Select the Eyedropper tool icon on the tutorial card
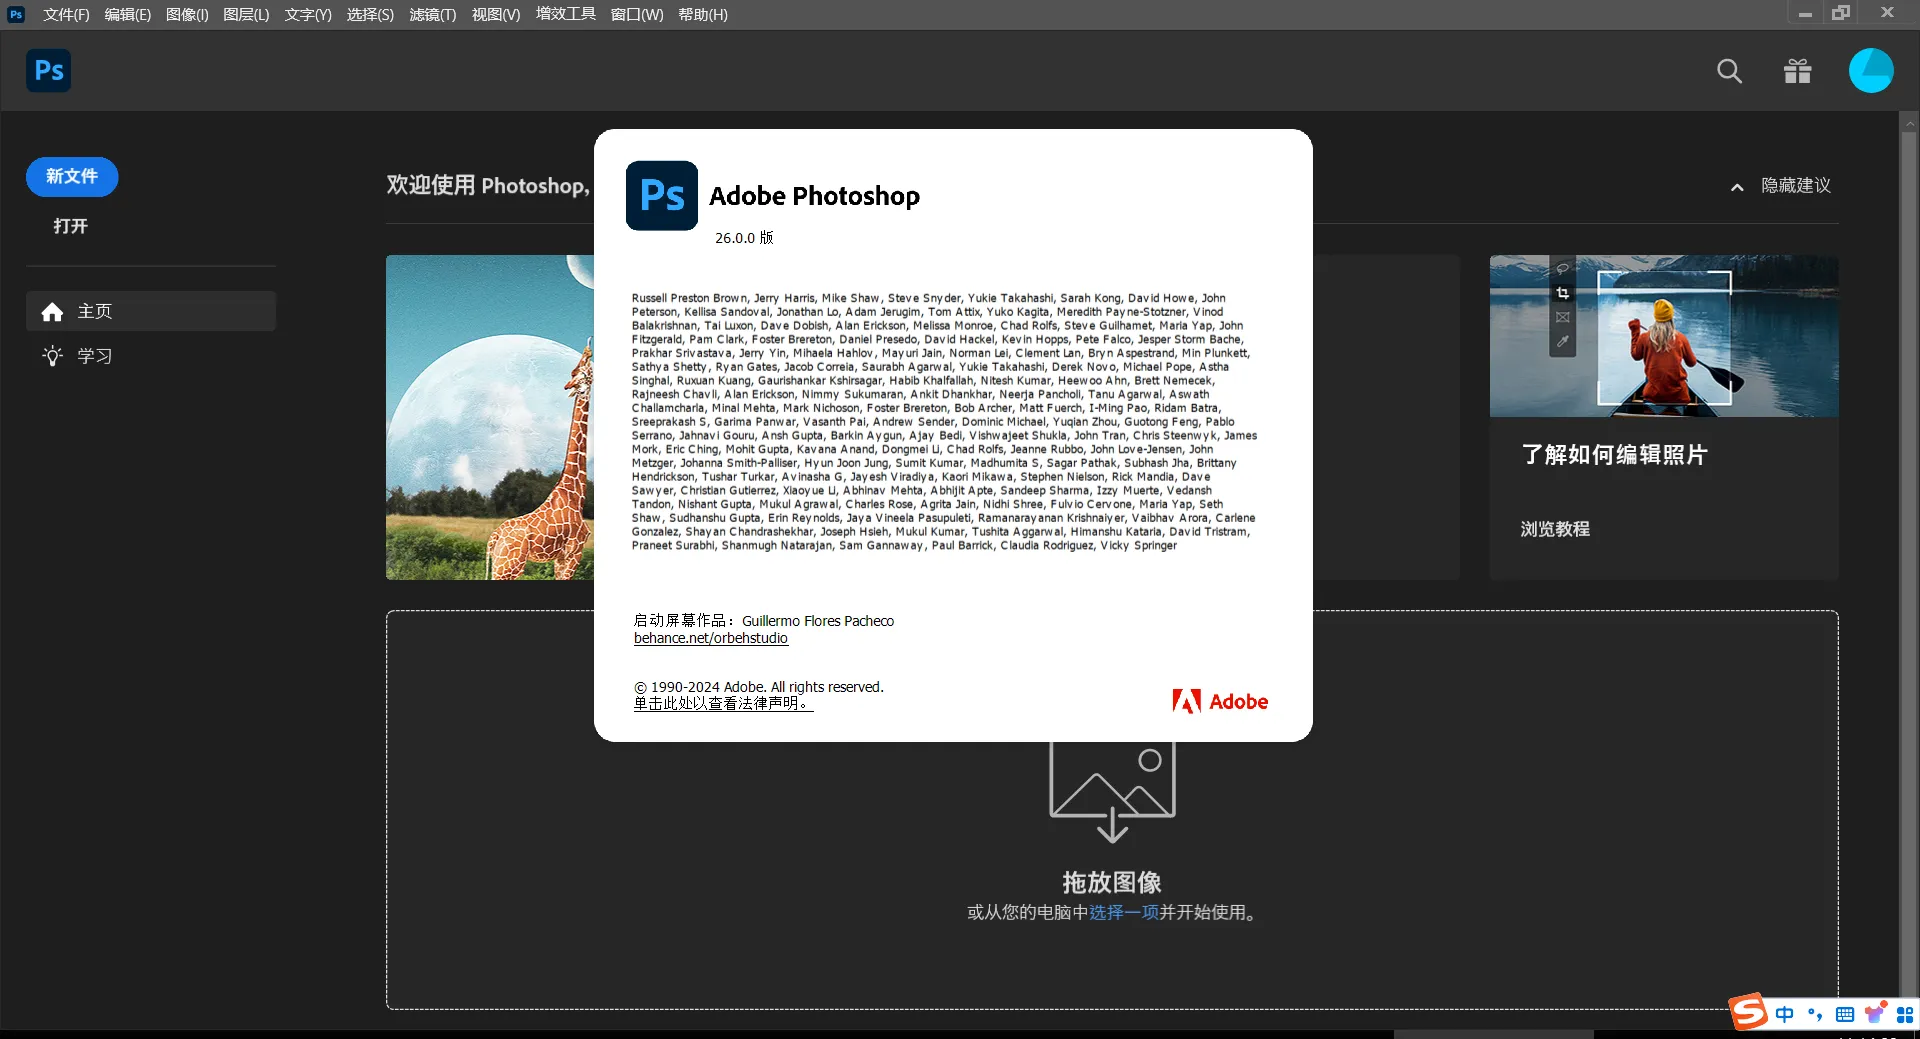 click(x=1563, y=340)
